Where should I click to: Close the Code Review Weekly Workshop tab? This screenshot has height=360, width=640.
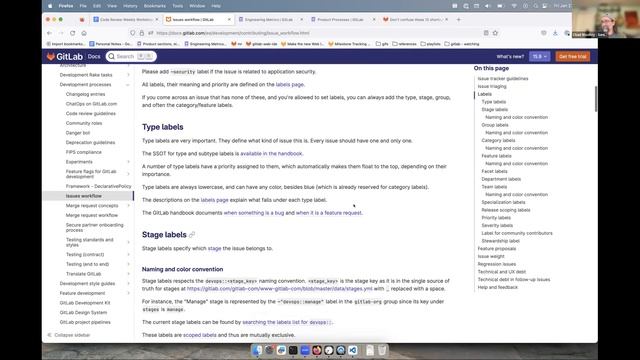click(x=157, y=19)
